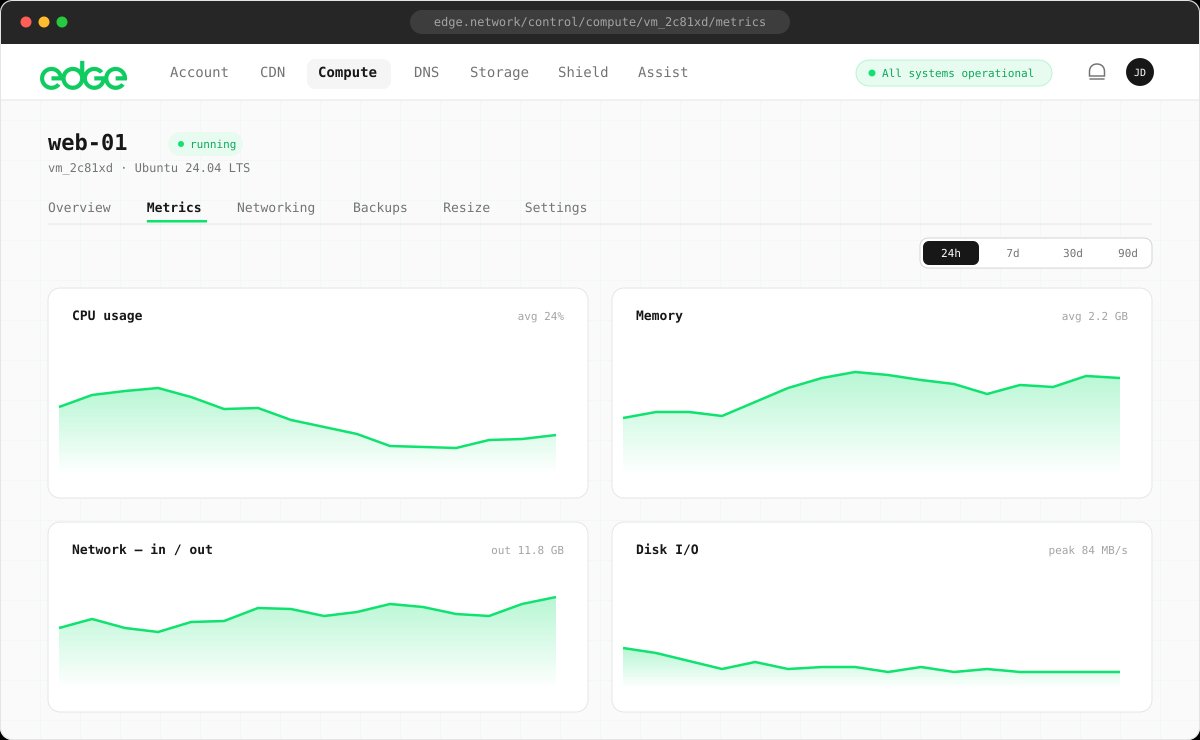Close the browser window with the red button

point(26,22)
